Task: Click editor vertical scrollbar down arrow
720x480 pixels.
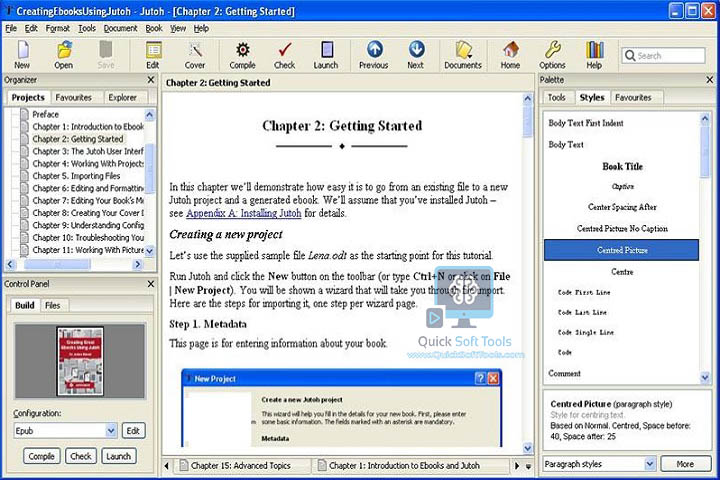Action: click(528, 447)
